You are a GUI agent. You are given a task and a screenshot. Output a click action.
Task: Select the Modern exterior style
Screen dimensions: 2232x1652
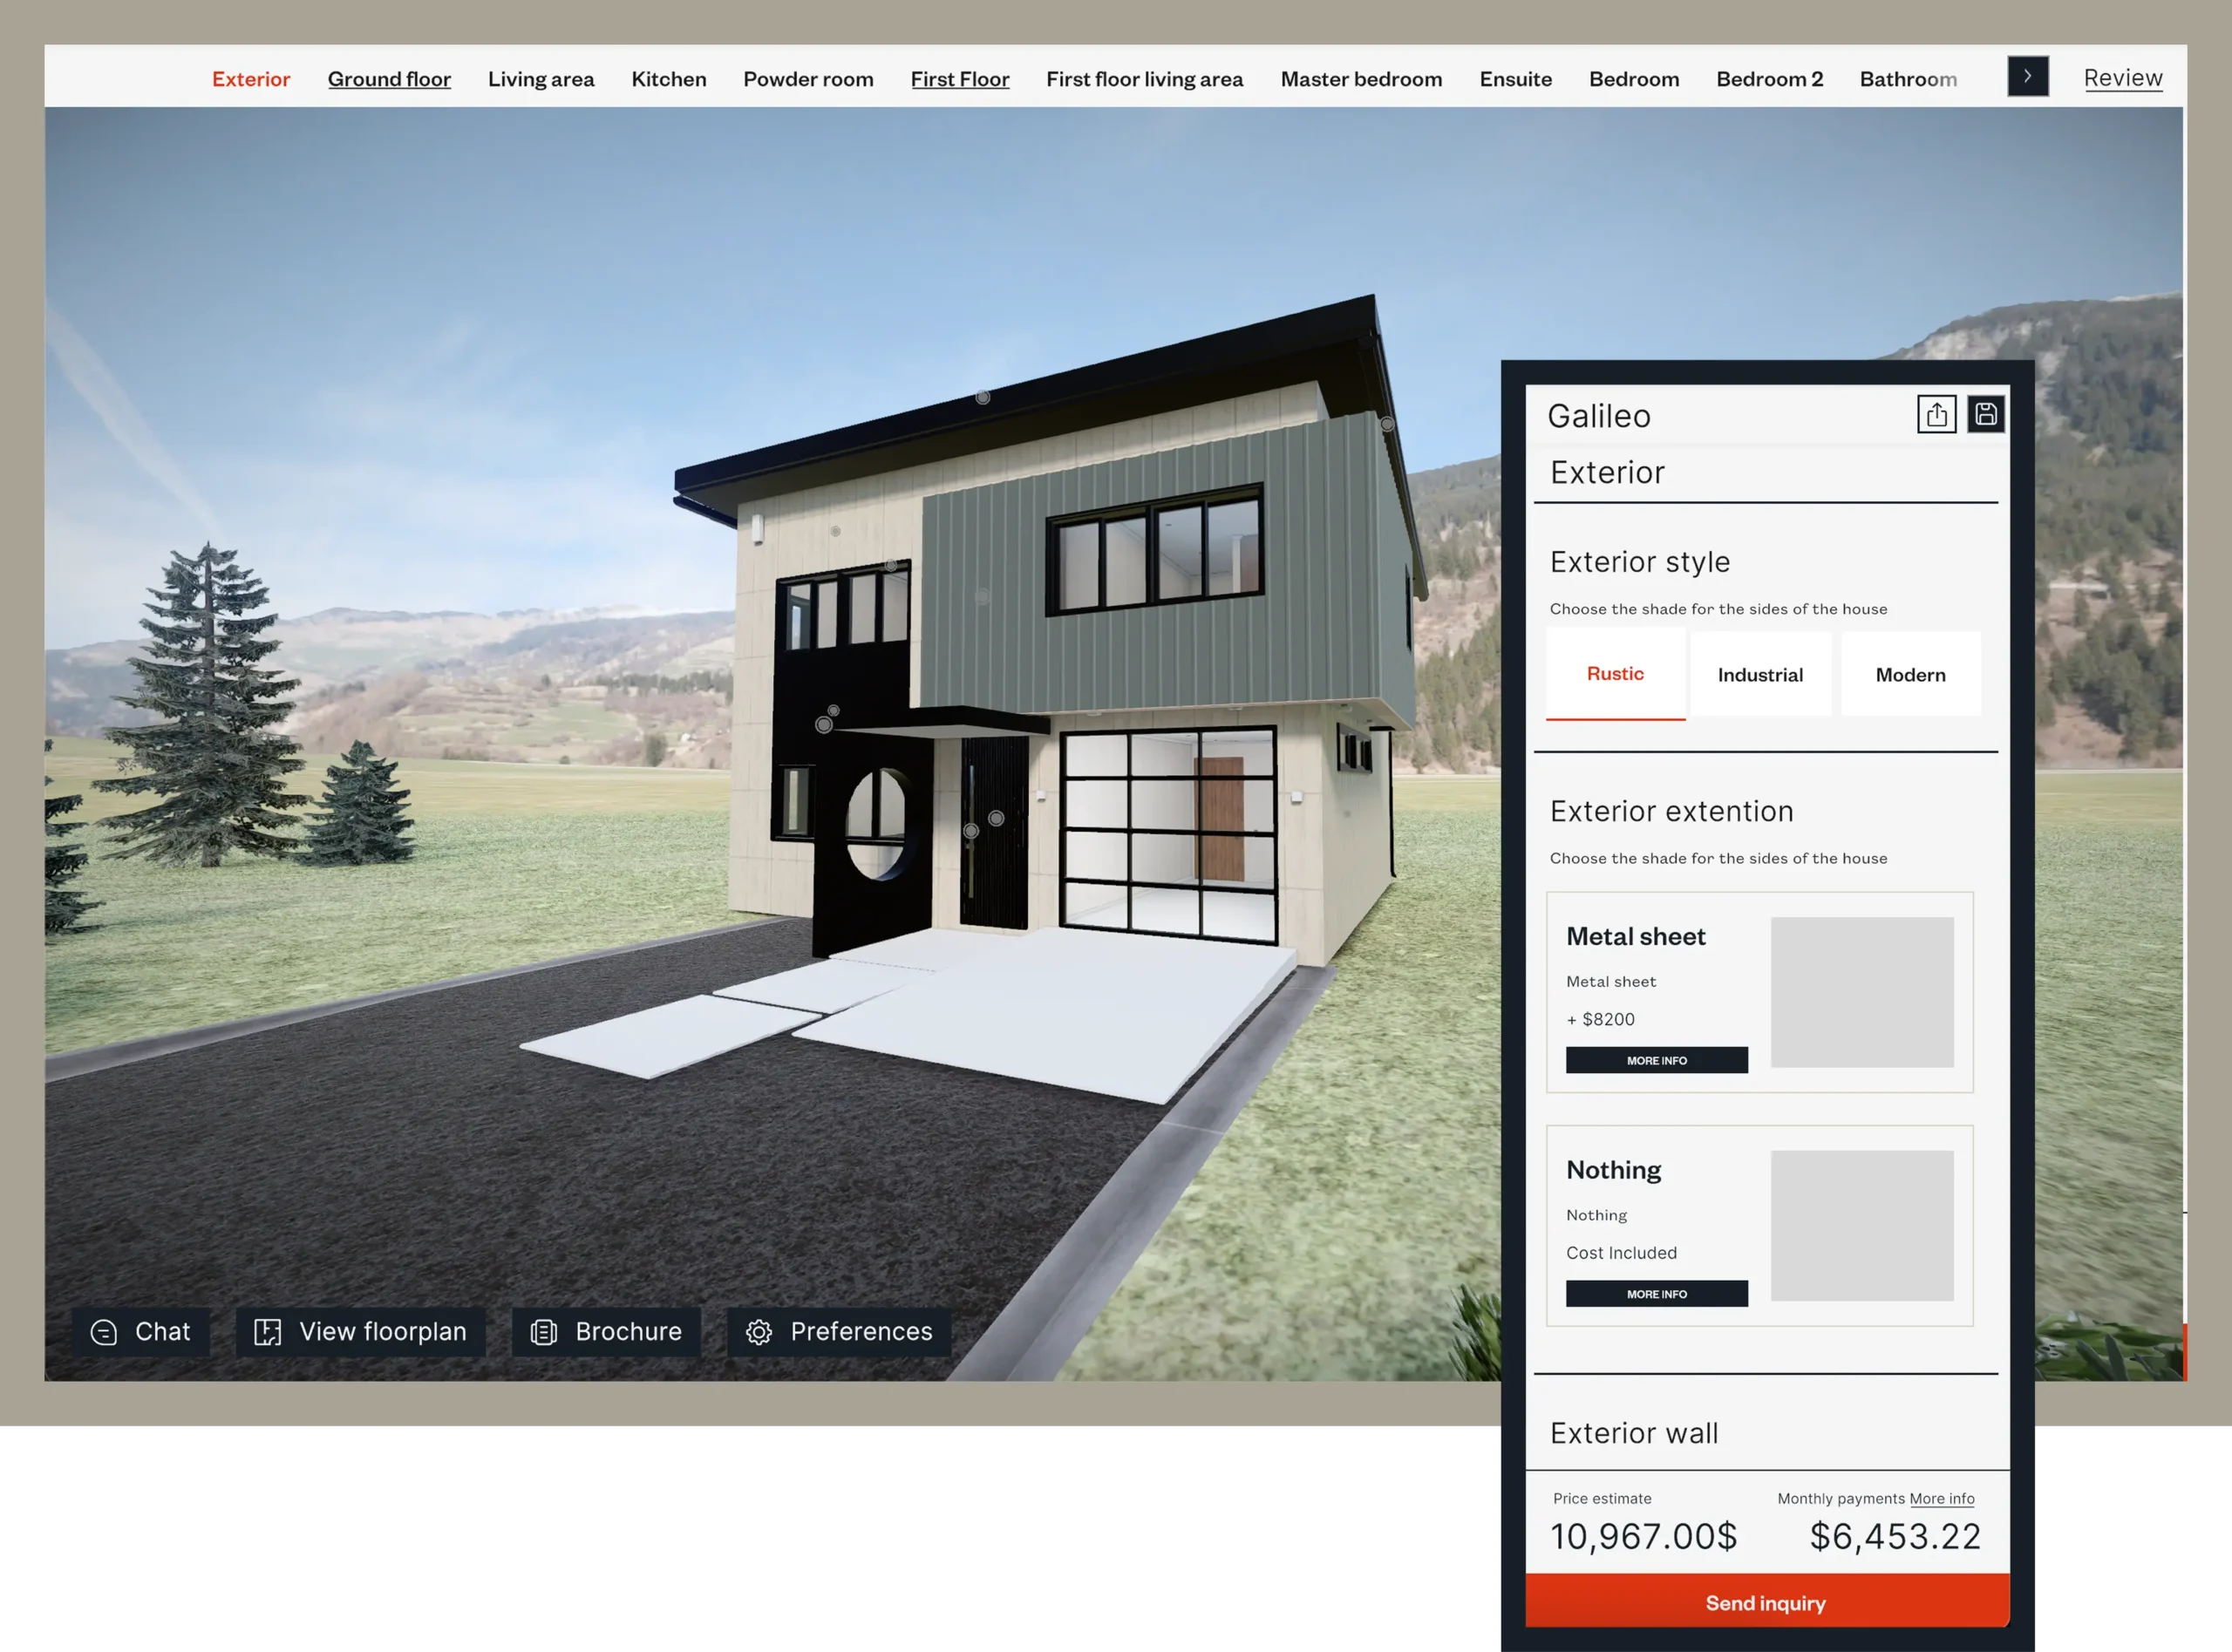tap(1910, 675)
